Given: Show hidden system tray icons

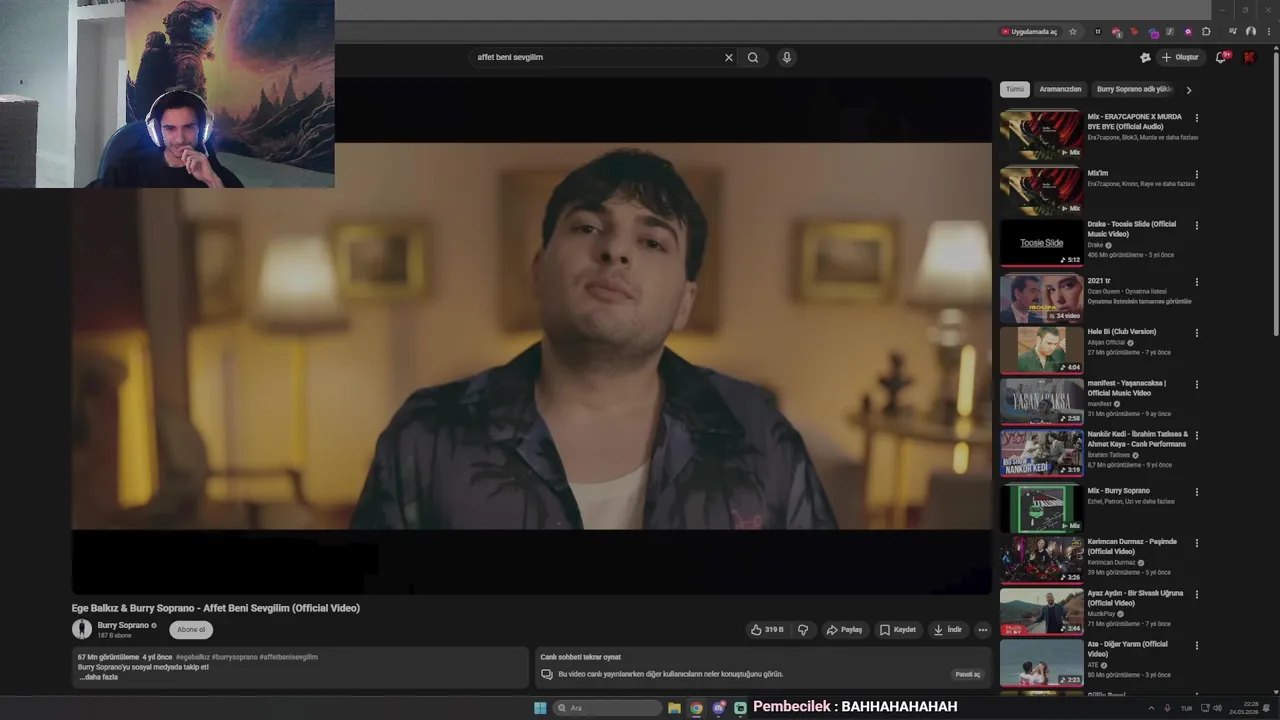Looking at the screenshot, I should [x=1150, y=708].
